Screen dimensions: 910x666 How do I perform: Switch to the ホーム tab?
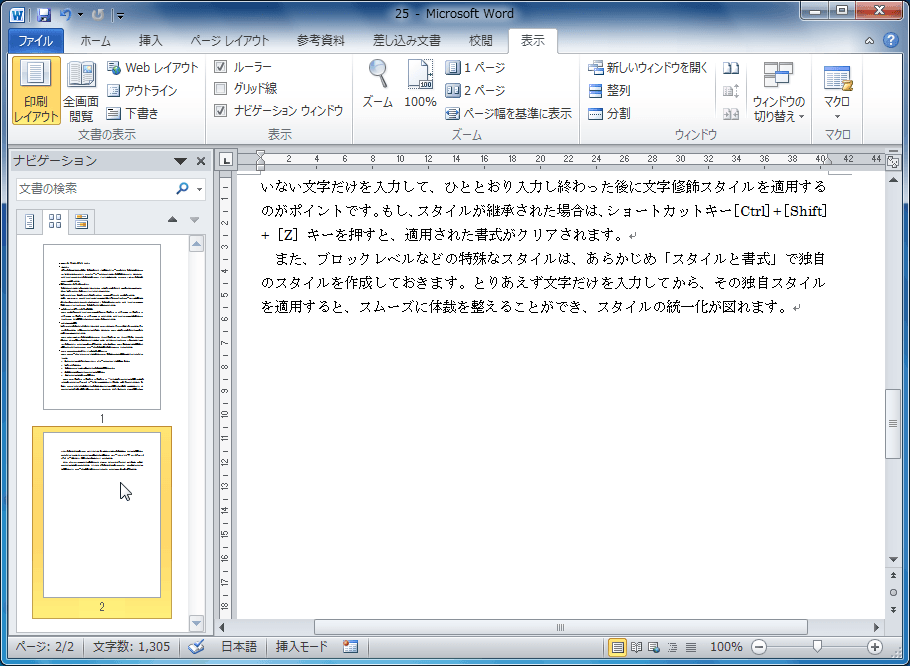tap(95, 41)
